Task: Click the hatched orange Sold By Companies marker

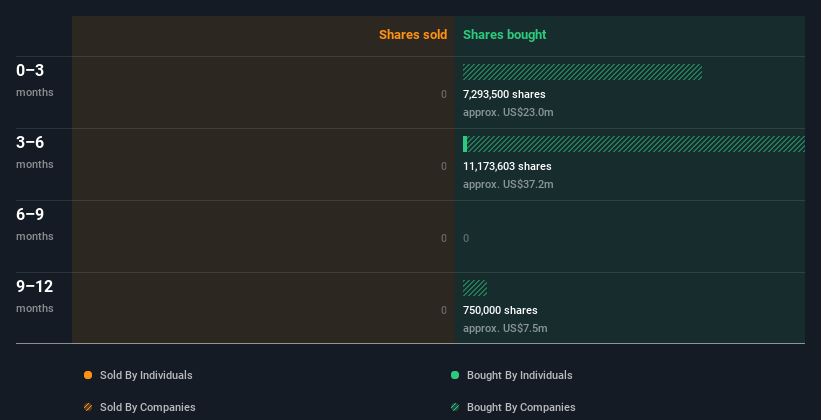Action: [88, 407]
